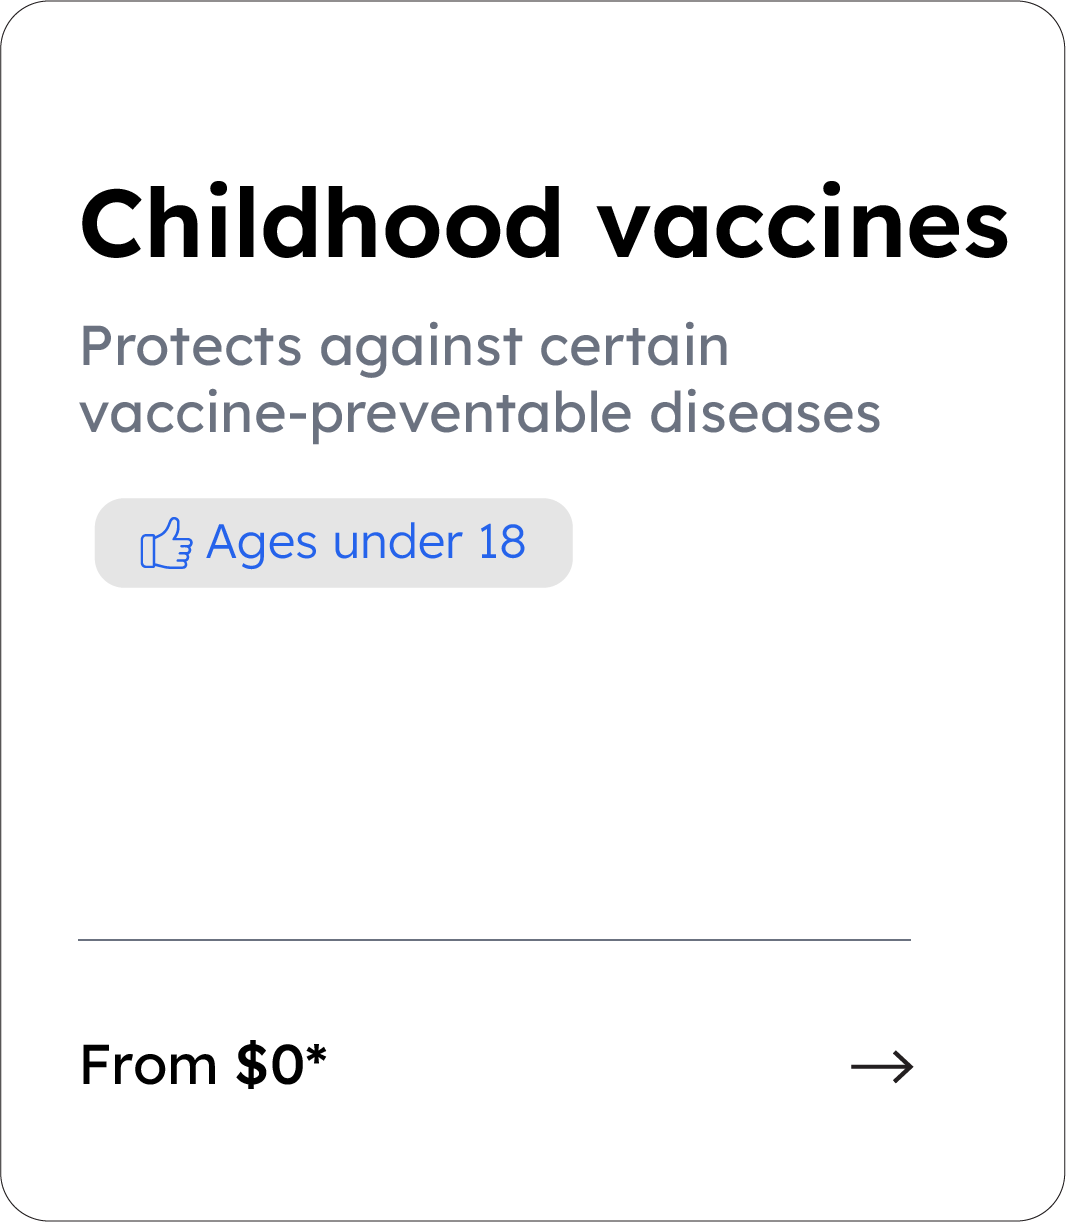1066x1222 pixels.
Task: Click the word "certain" in the description
Action: pyautogui.click(x=634, y=347)
